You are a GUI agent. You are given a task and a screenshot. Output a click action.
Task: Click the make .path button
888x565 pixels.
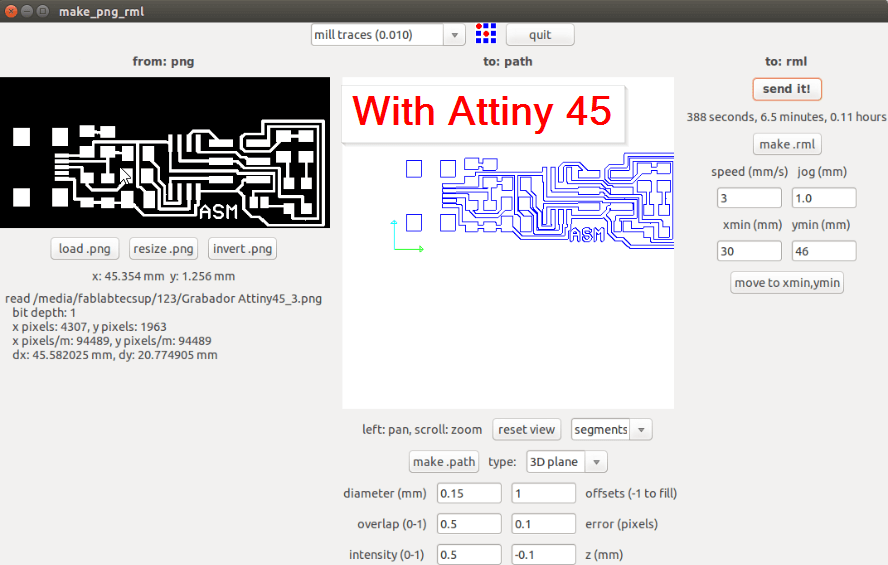pyautogui.click(x=444, y=462)
